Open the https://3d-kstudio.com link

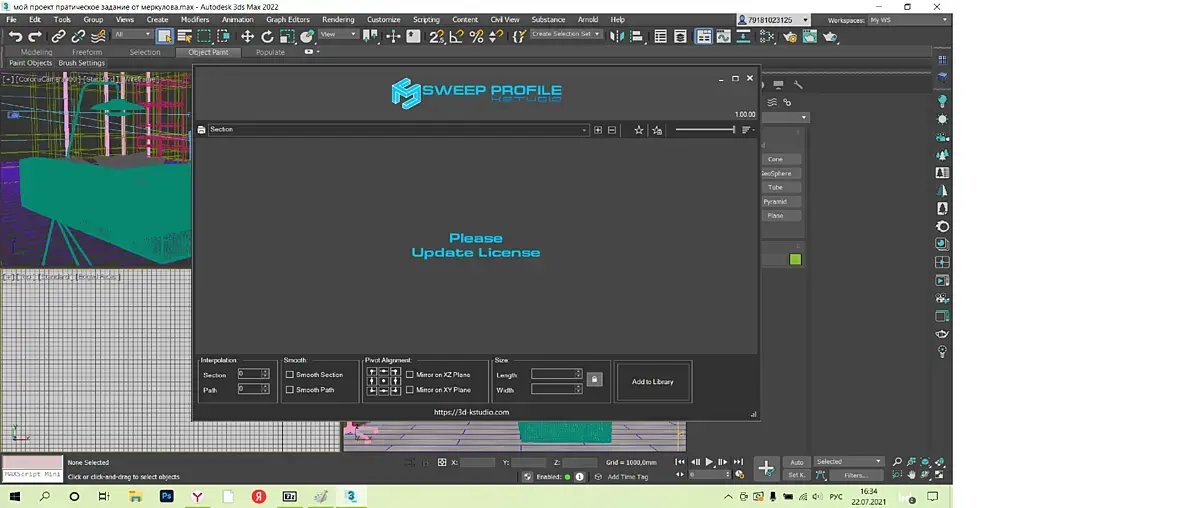pos(472,412)
